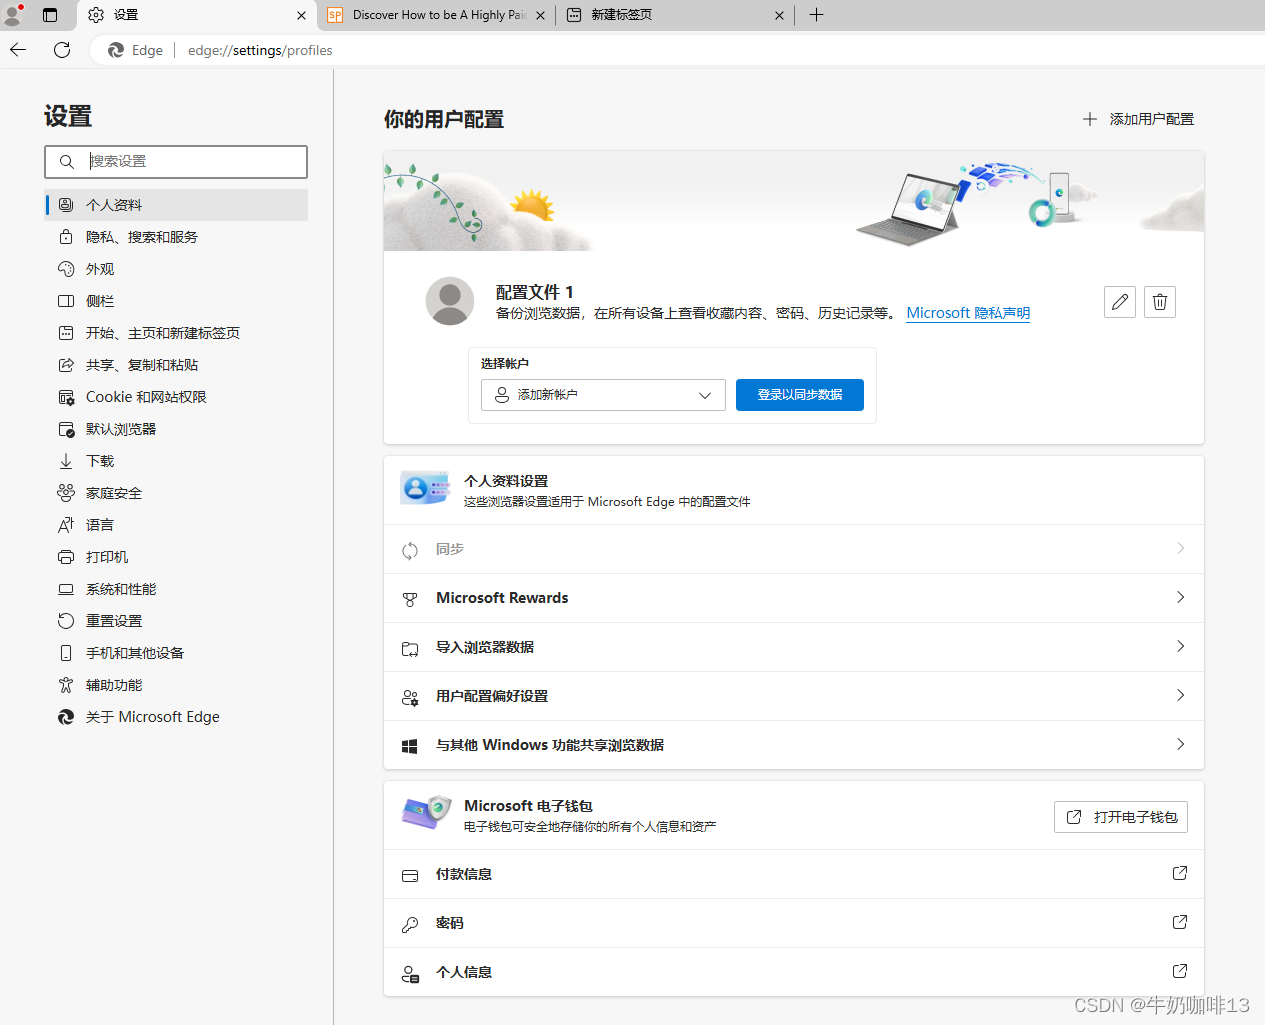This screenshot has width=1265, height=1025.
Task: Open 开始、主页和新建标签页 settings section
Action: pyautogui.click(x=176, y=333)
